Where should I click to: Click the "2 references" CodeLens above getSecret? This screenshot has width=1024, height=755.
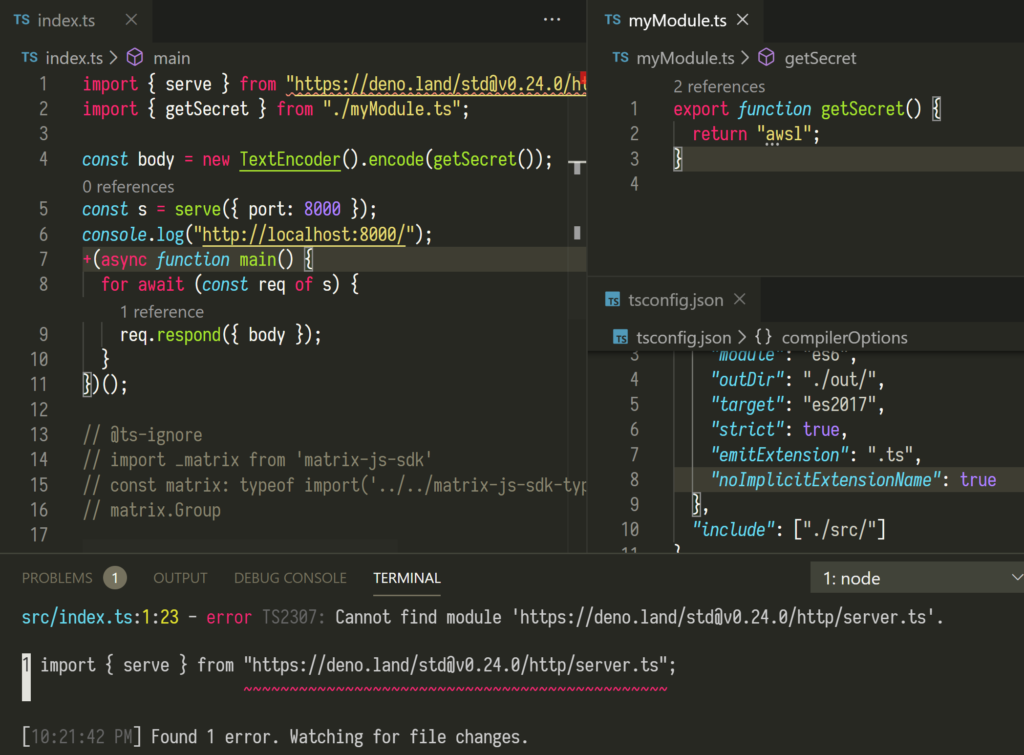719,87
